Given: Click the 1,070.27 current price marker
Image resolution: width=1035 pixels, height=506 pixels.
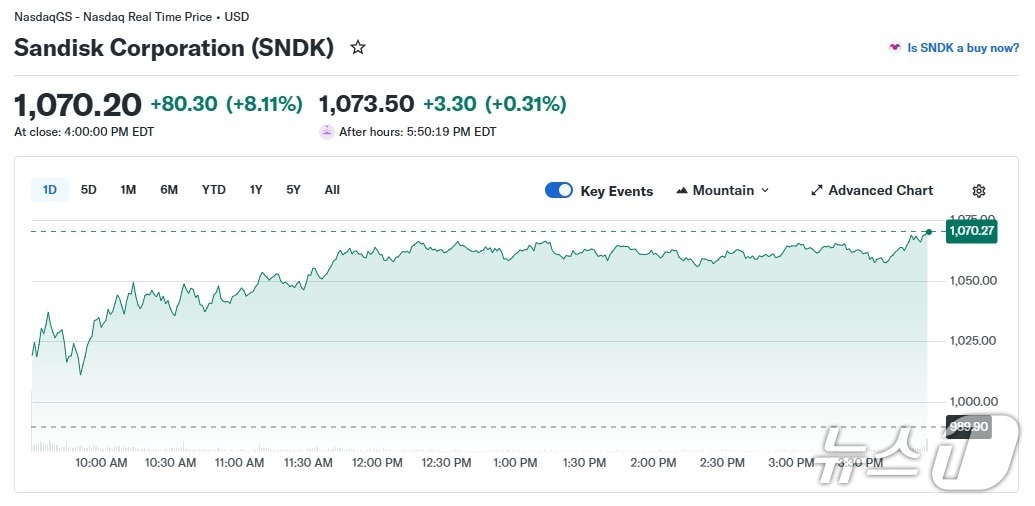Looking at the screenshot, I should (971, 231).
